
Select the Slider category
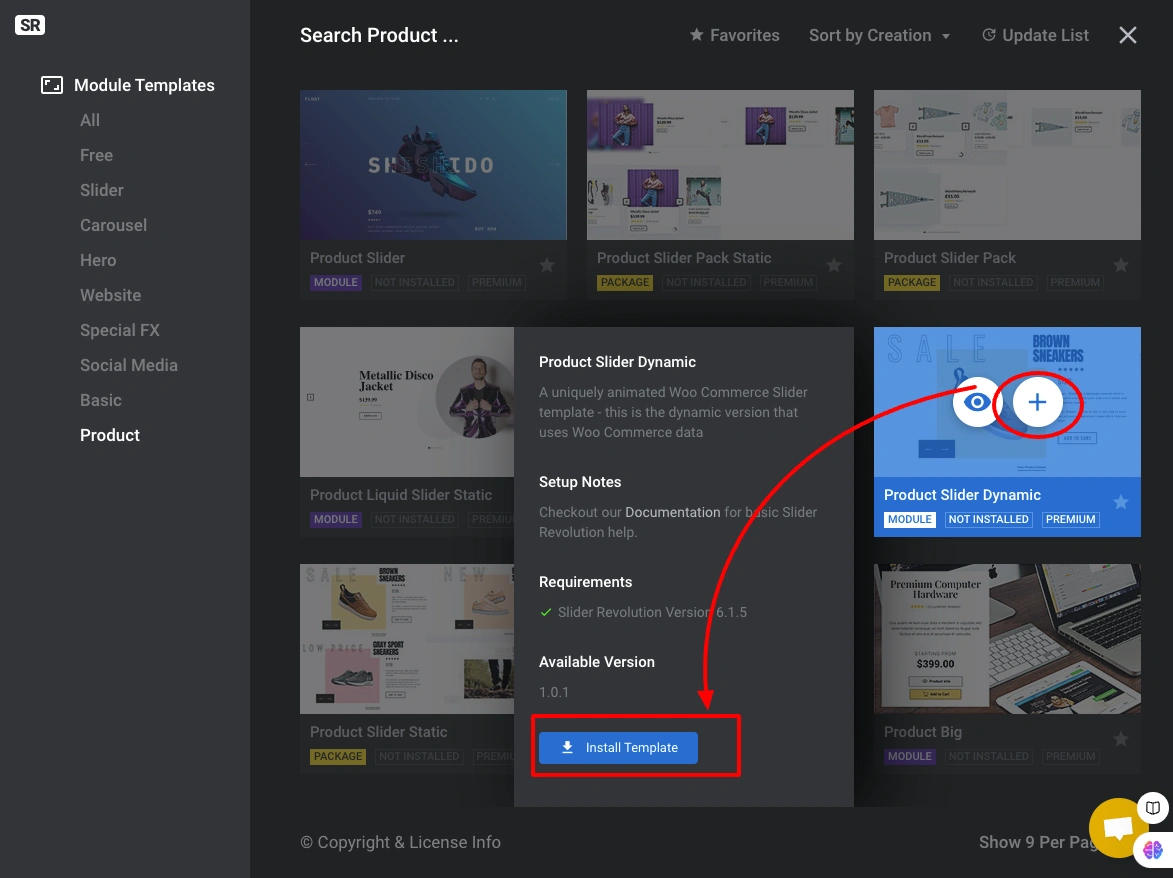pos(102,190)
